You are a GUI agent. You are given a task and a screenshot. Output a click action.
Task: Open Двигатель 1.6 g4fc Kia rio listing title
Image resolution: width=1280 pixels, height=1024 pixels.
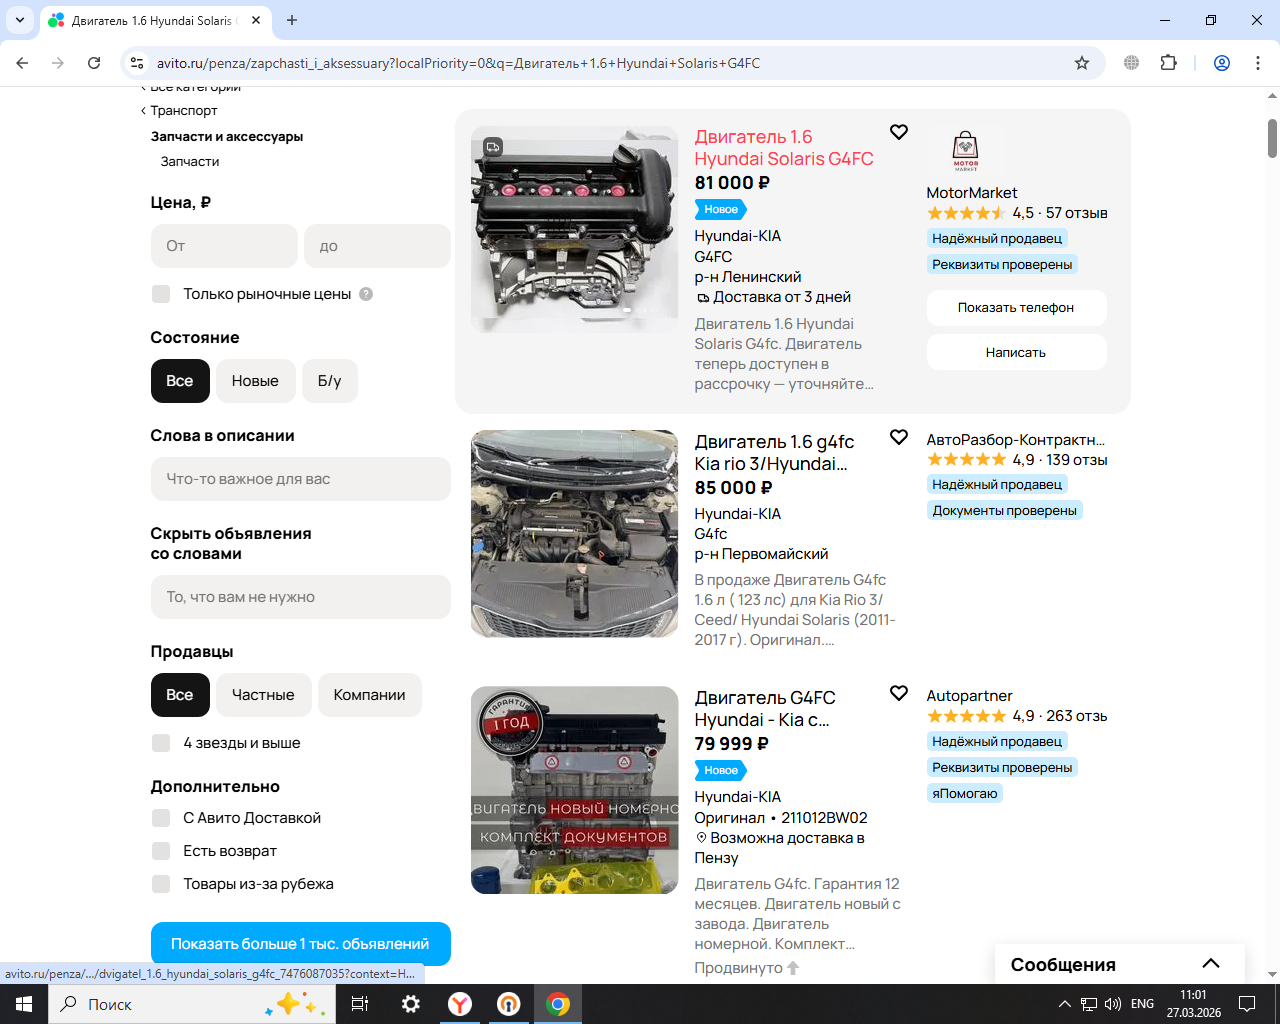(775, 453)
